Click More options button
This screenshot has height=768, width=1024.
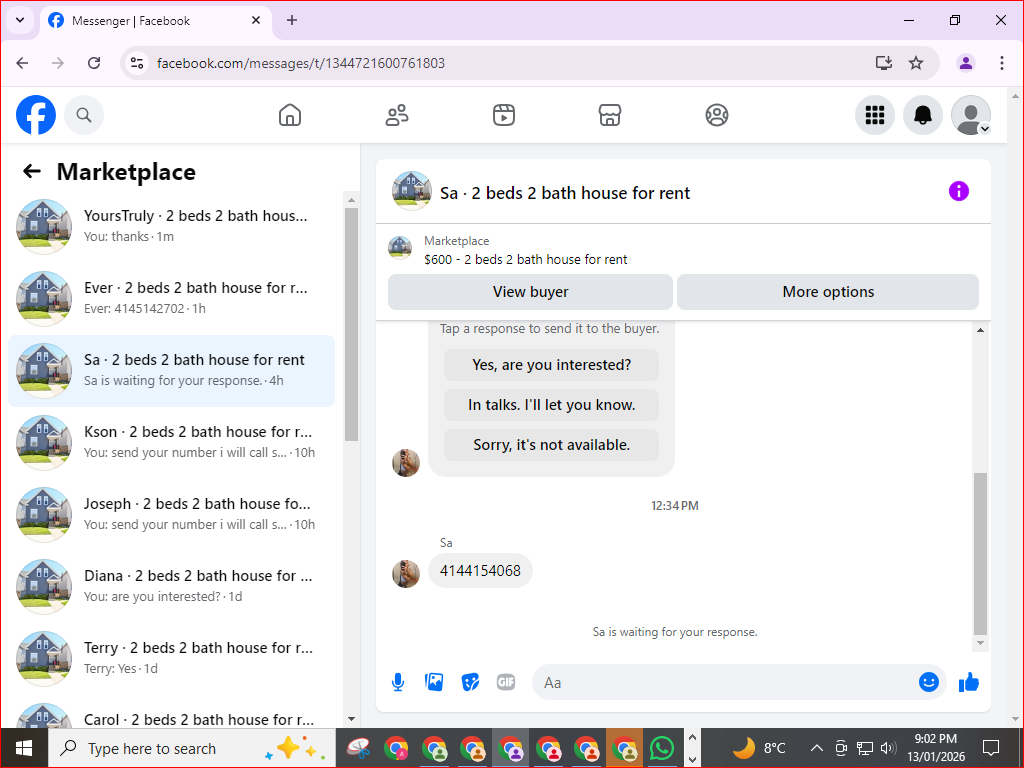(x=828, y=292)
